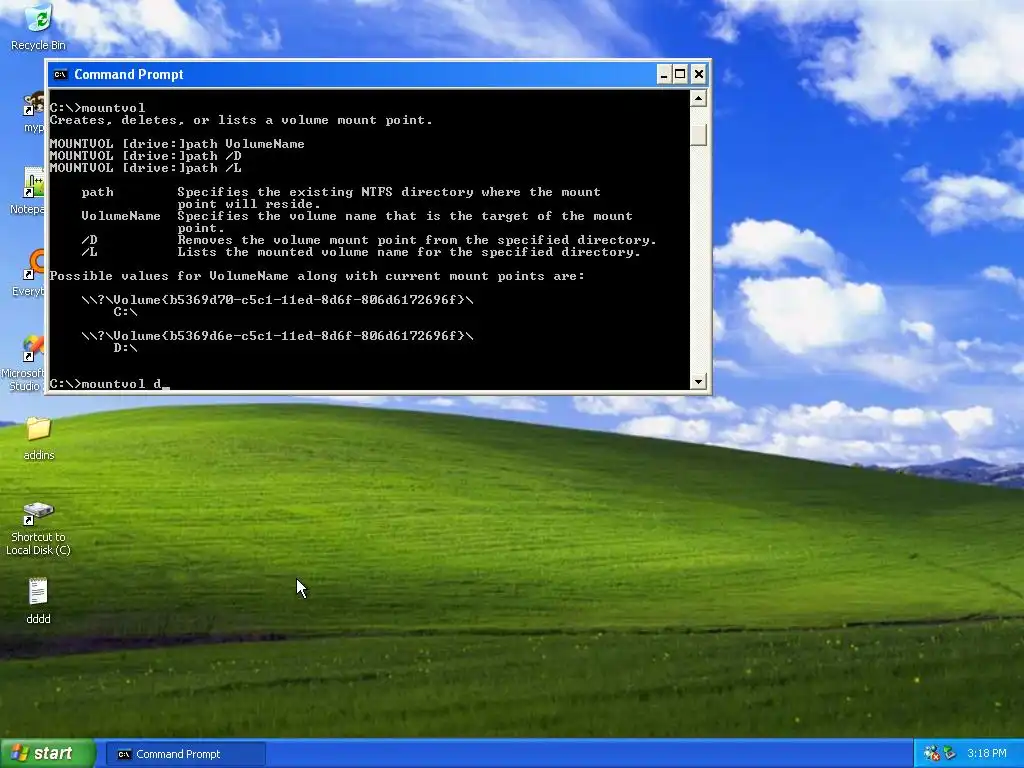Select the Shortcut to Local Disk (C) icon
Screen dimensions: 1024x768
click(x=39, y=514)
